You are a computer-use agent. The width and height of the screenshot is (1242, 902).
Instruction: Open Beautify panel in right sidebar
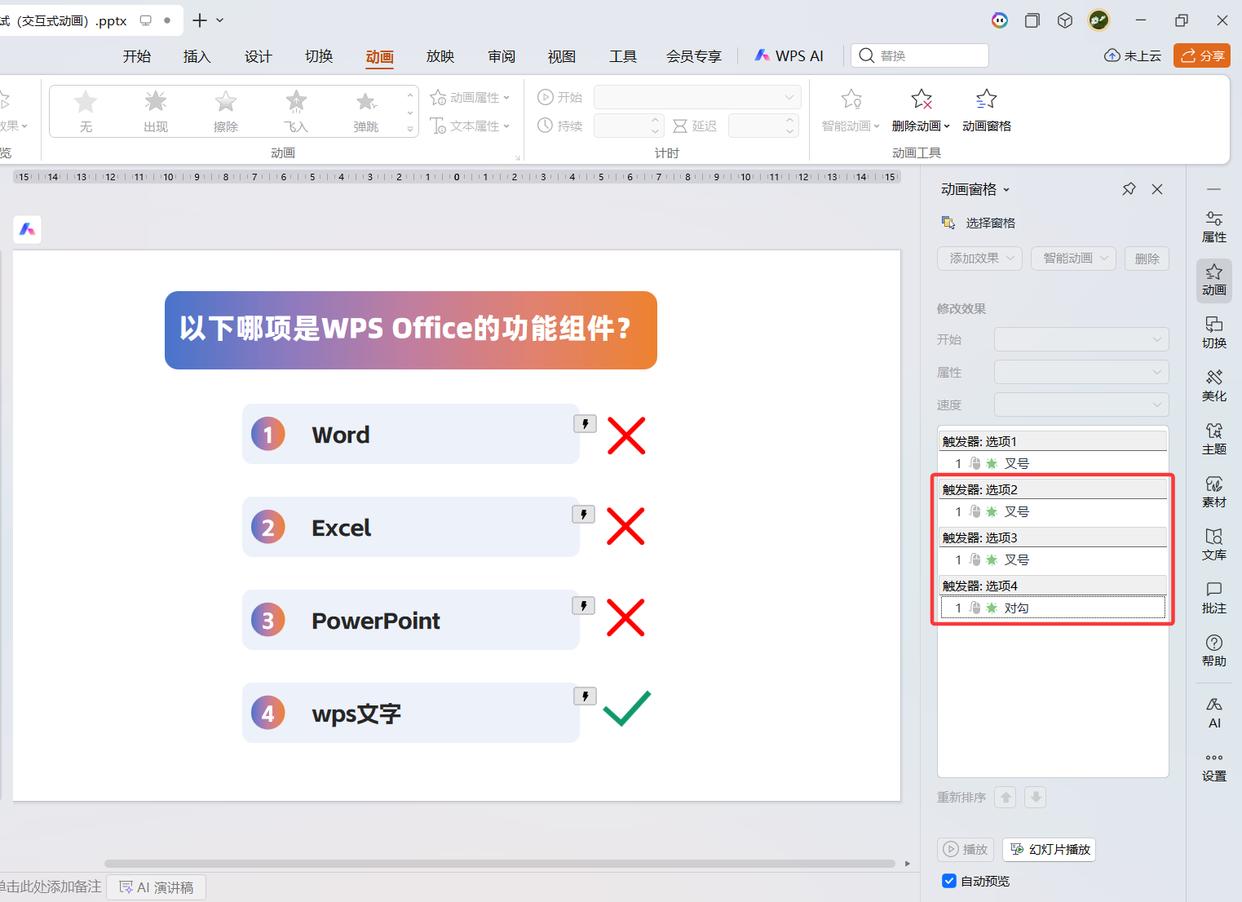[x=1213, y=384]
